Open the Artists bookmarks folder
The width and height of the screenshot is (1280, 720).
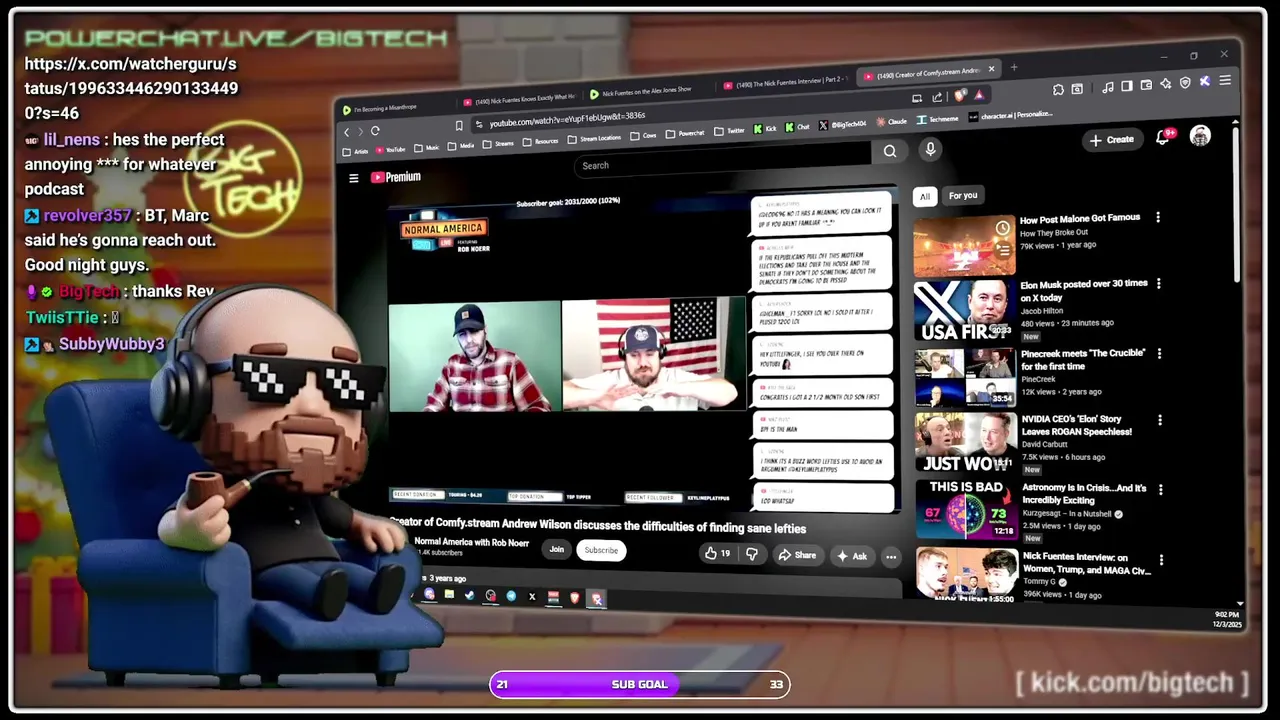tap(355, 151)
